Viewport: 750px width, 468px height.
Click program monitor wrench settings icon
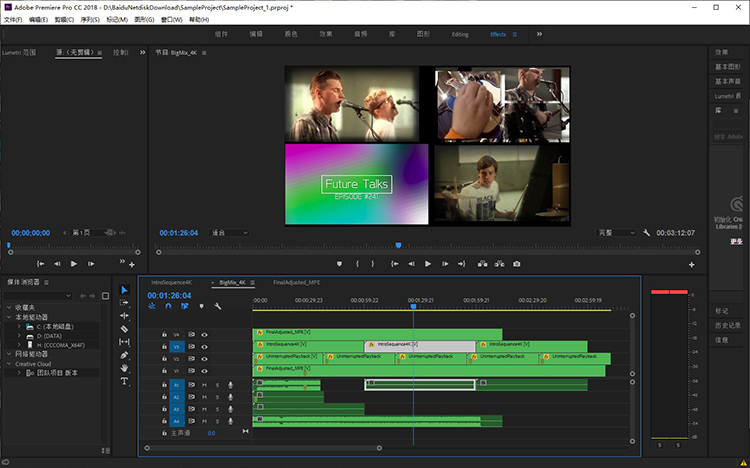click(647, 233)
